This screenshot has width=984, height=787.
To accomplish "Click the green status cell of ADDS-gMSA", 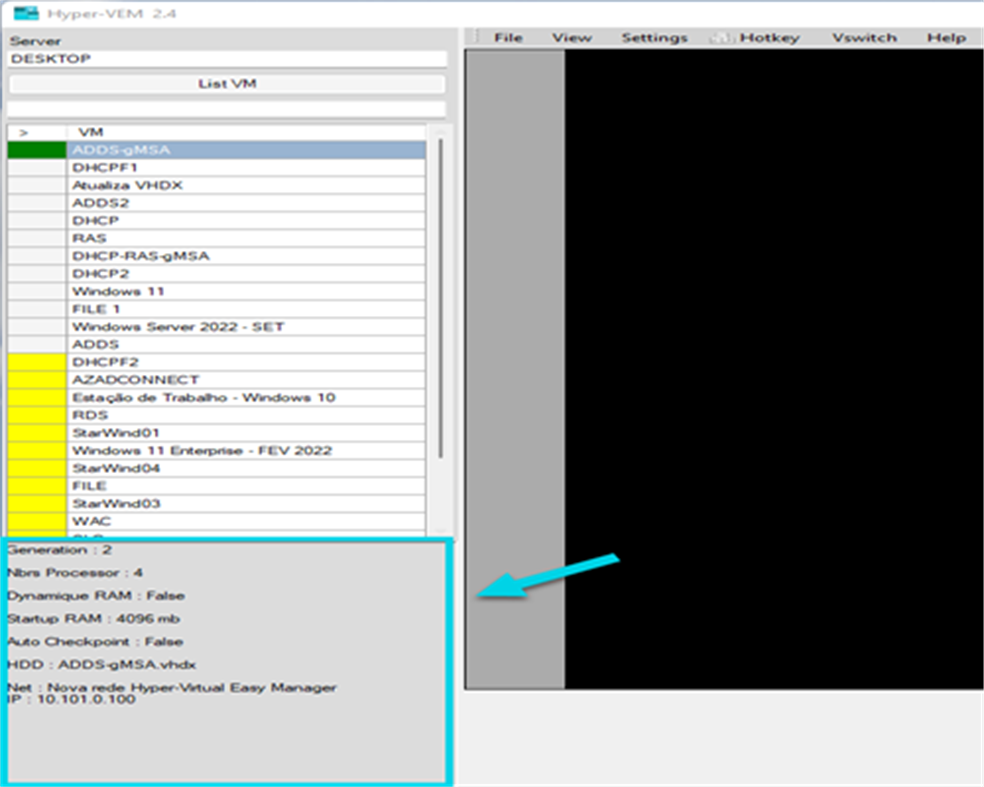I will coord(36,150).
